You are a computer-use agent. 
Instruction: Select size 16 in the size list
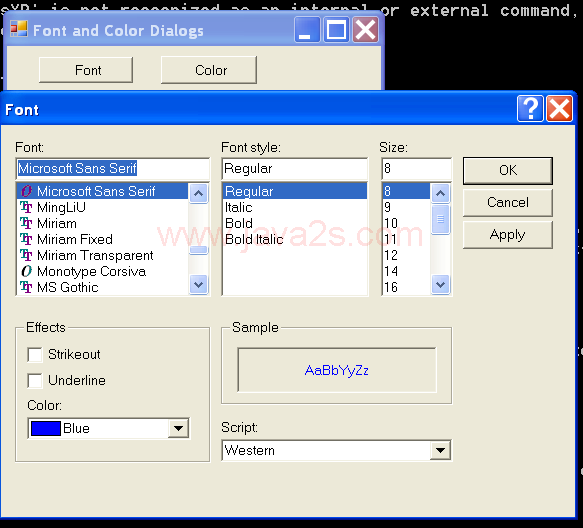point(406,287)
